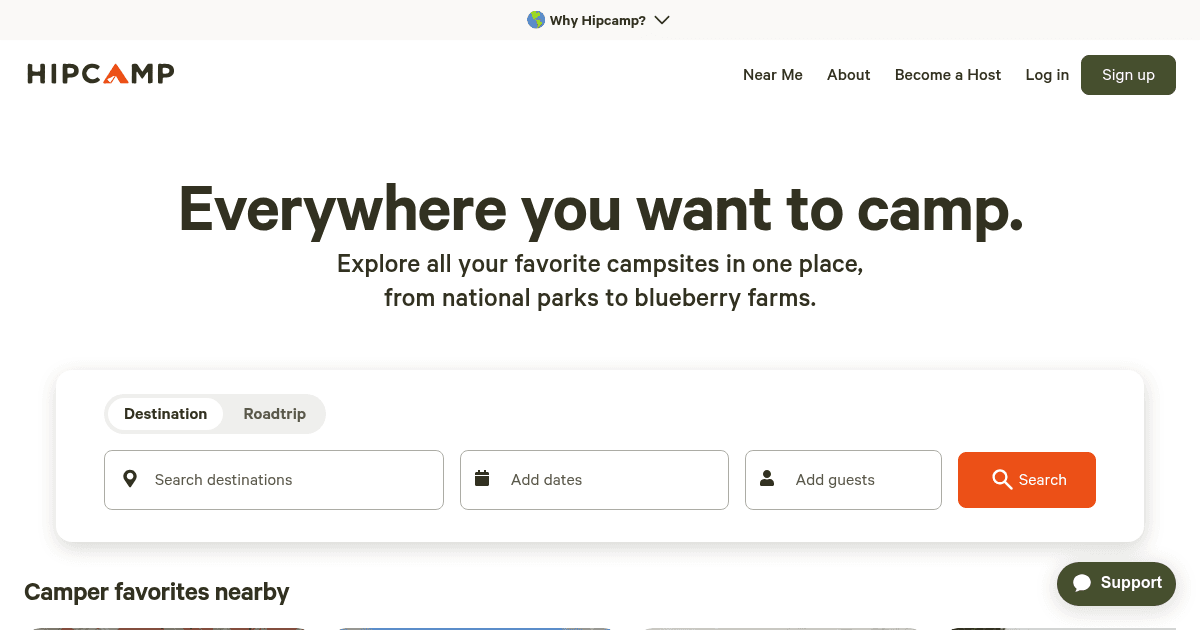Viewport: 1200px width, 630px height.
Task: Click the globe icon next to Why Hipcamp
Action: [536, 19]
